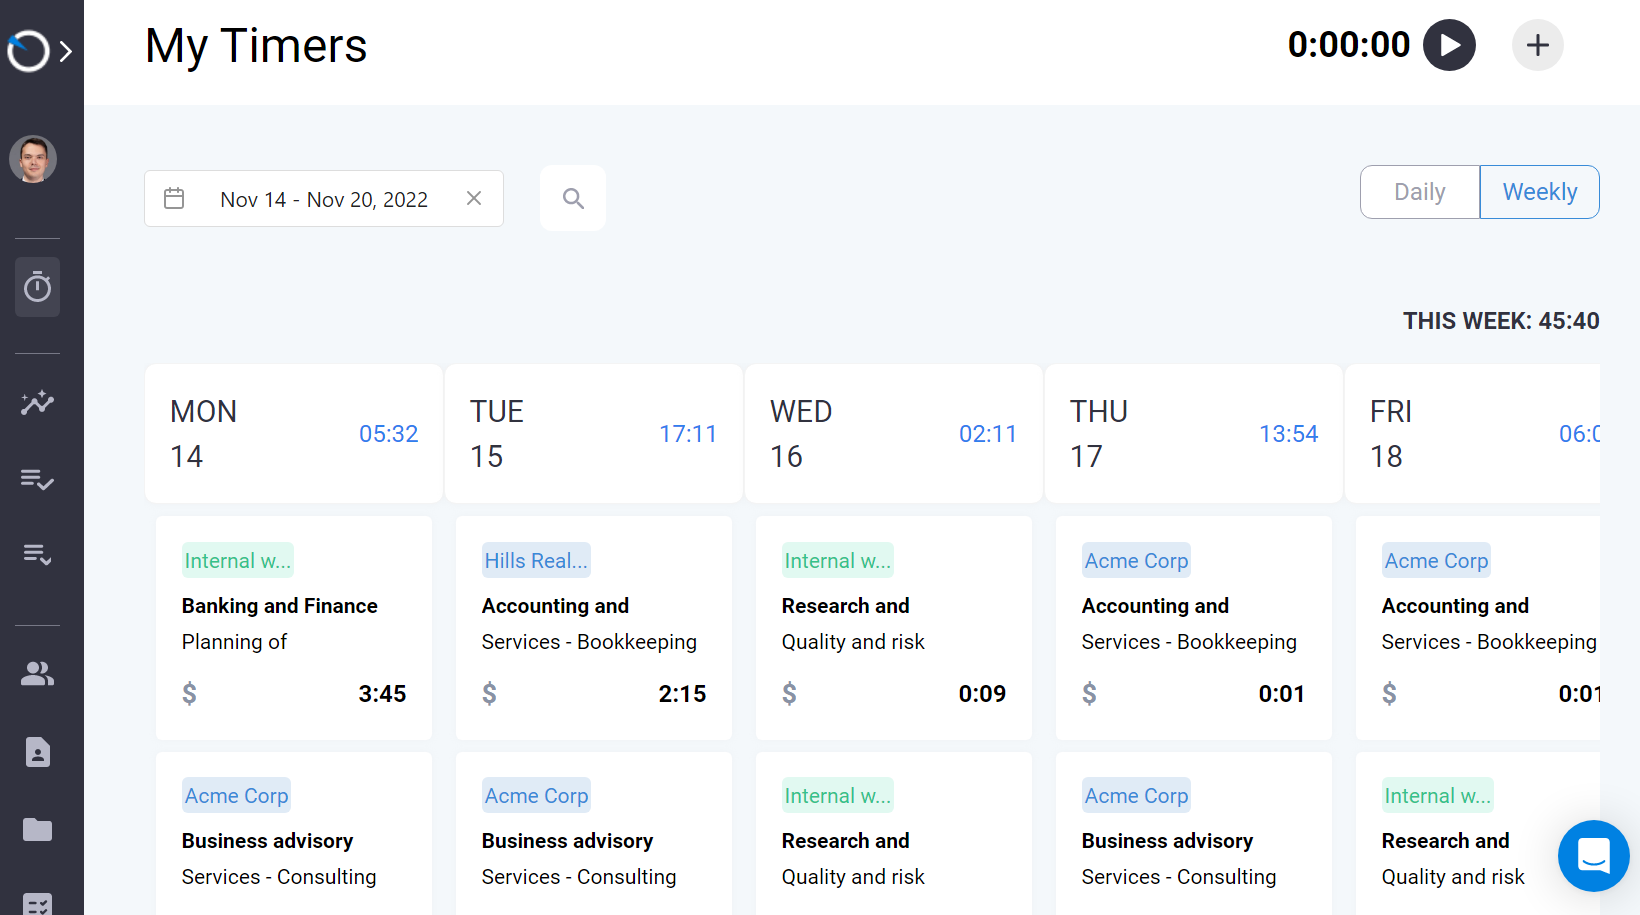Clear the Nov 14 - Nov 20 date filter
Viewport: 1640px width, 915px height.
(x=473, y=197)
